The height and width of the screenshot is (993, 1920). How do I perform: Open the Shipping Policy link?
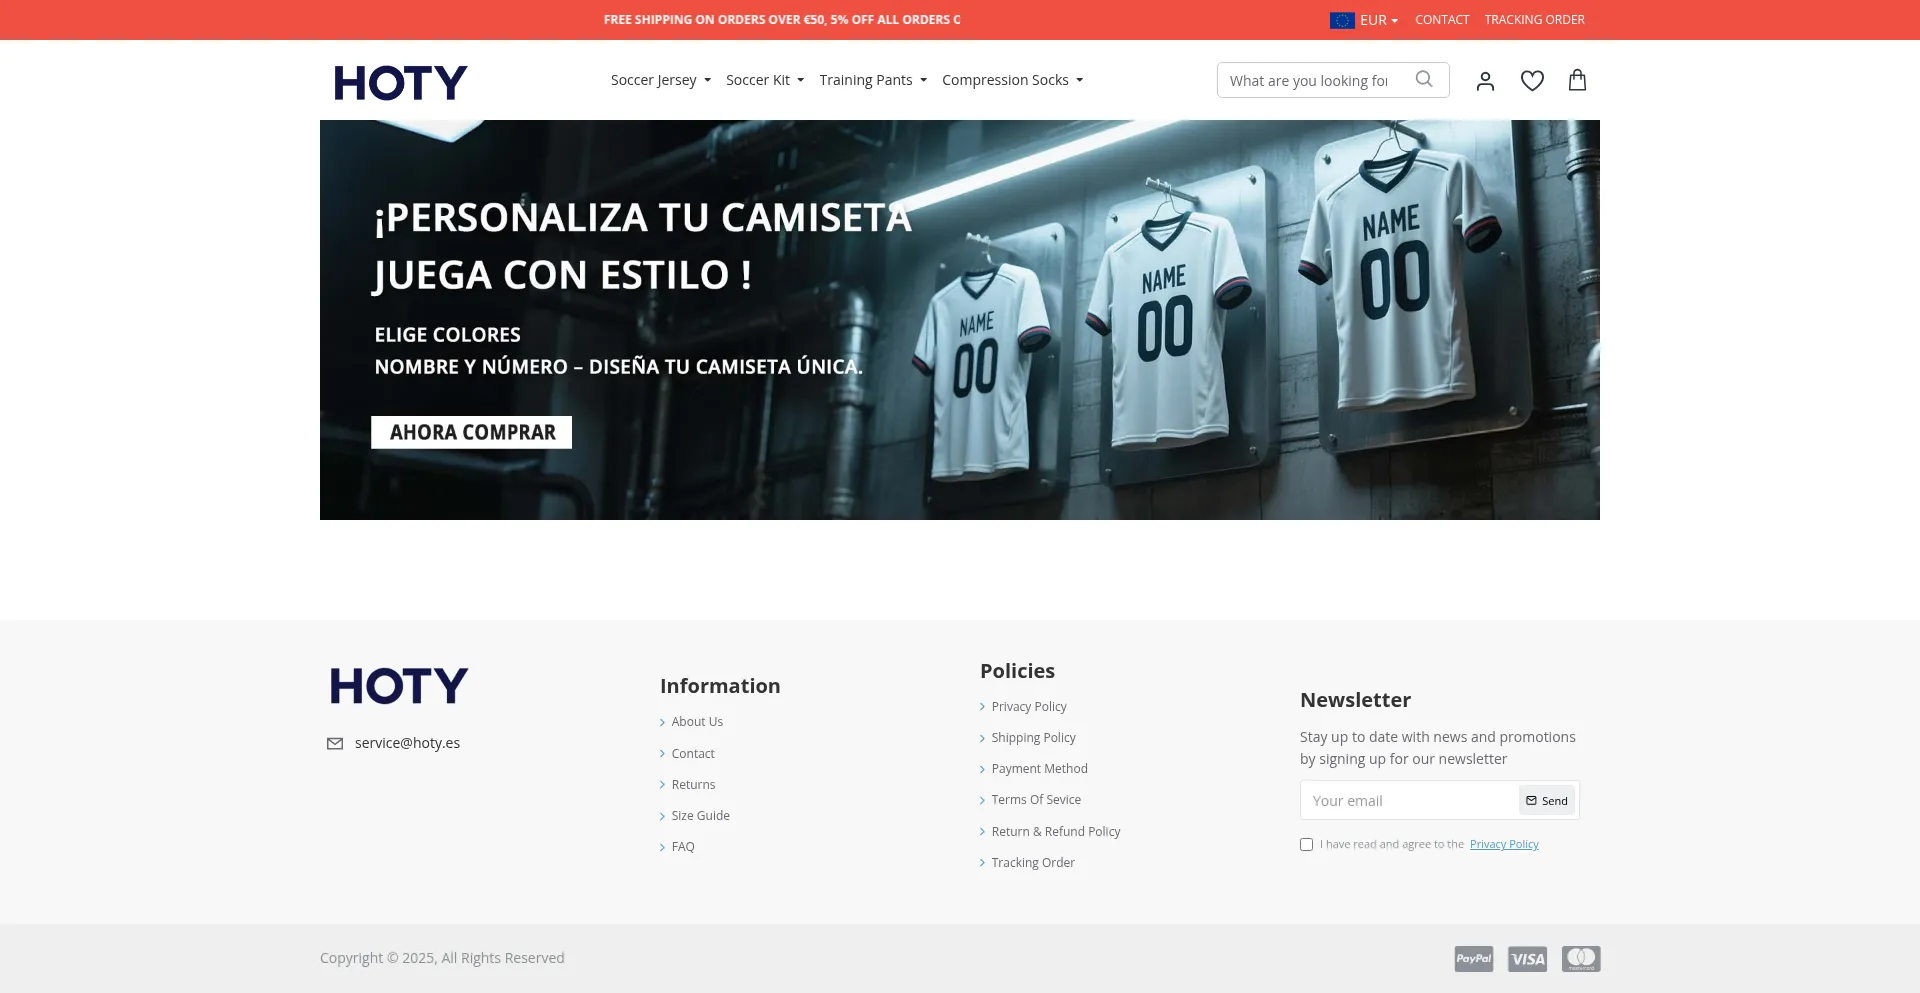(1033, 738)
